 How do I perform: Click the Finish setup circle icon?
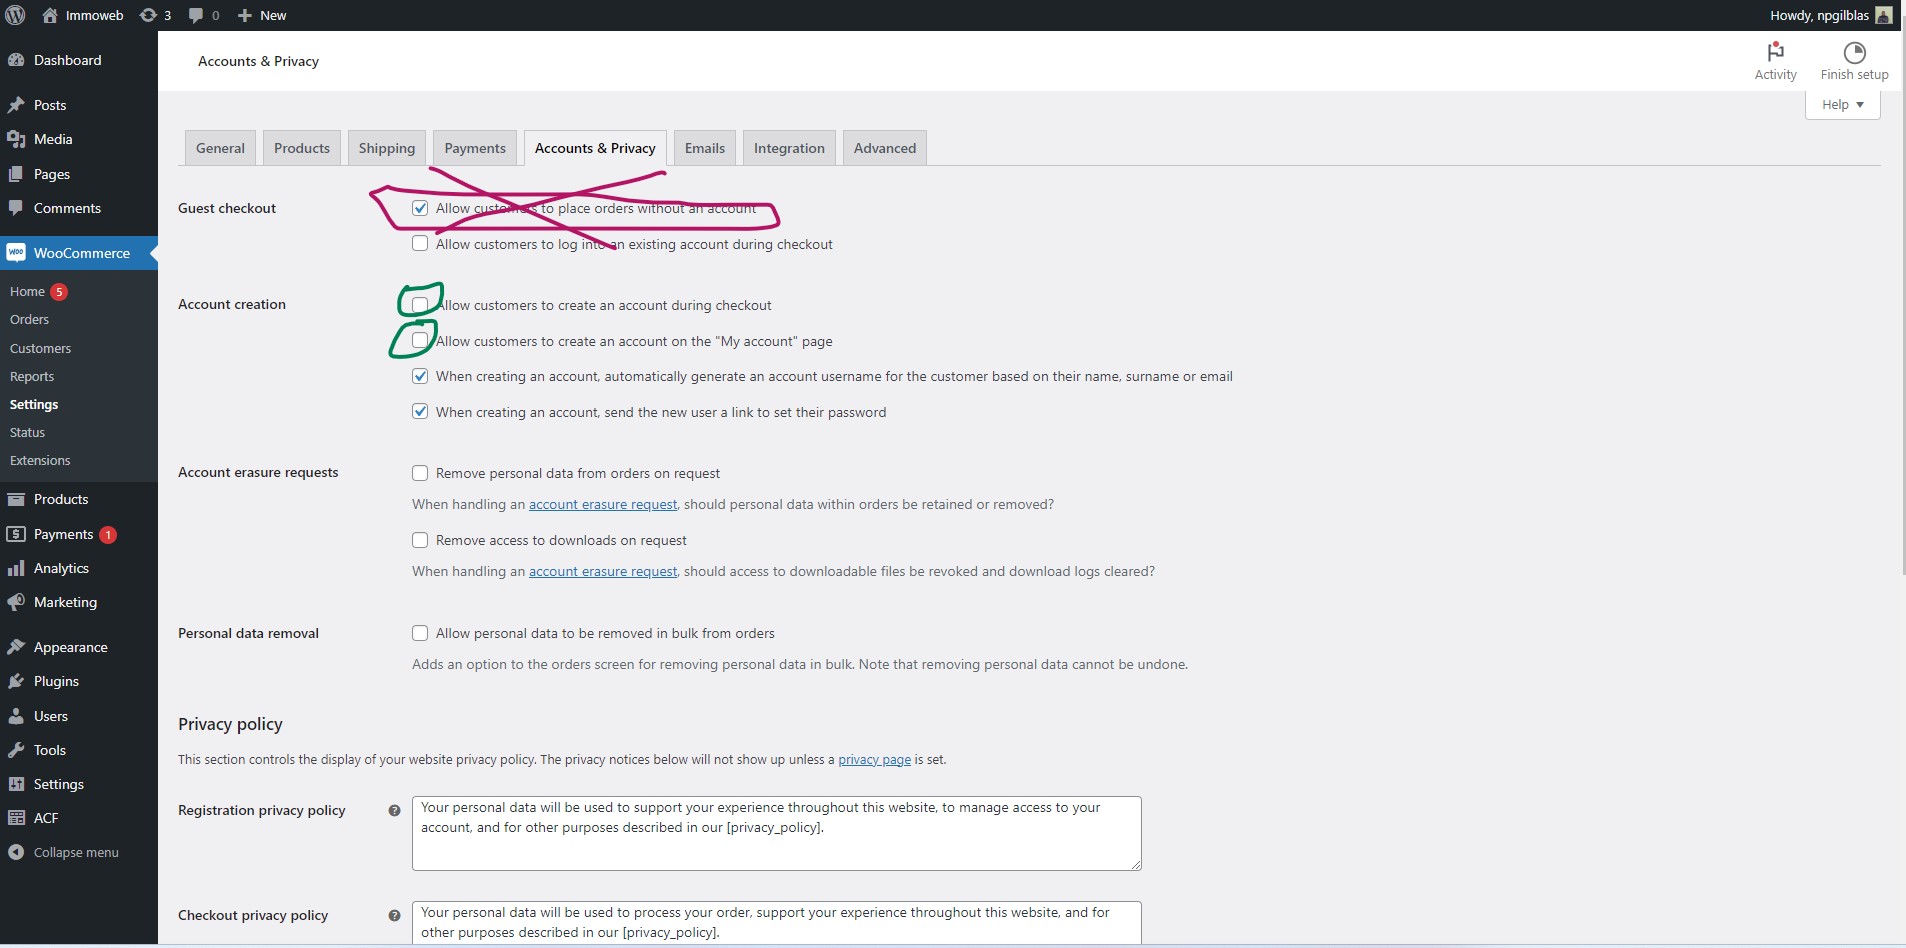tap(1855, 52)
